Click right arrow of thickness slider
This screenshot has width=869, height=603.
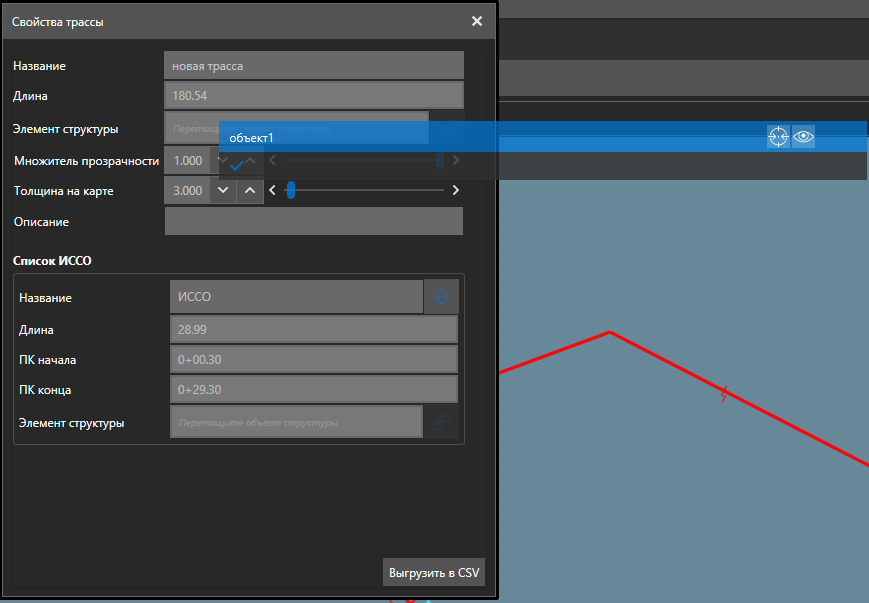456,190
